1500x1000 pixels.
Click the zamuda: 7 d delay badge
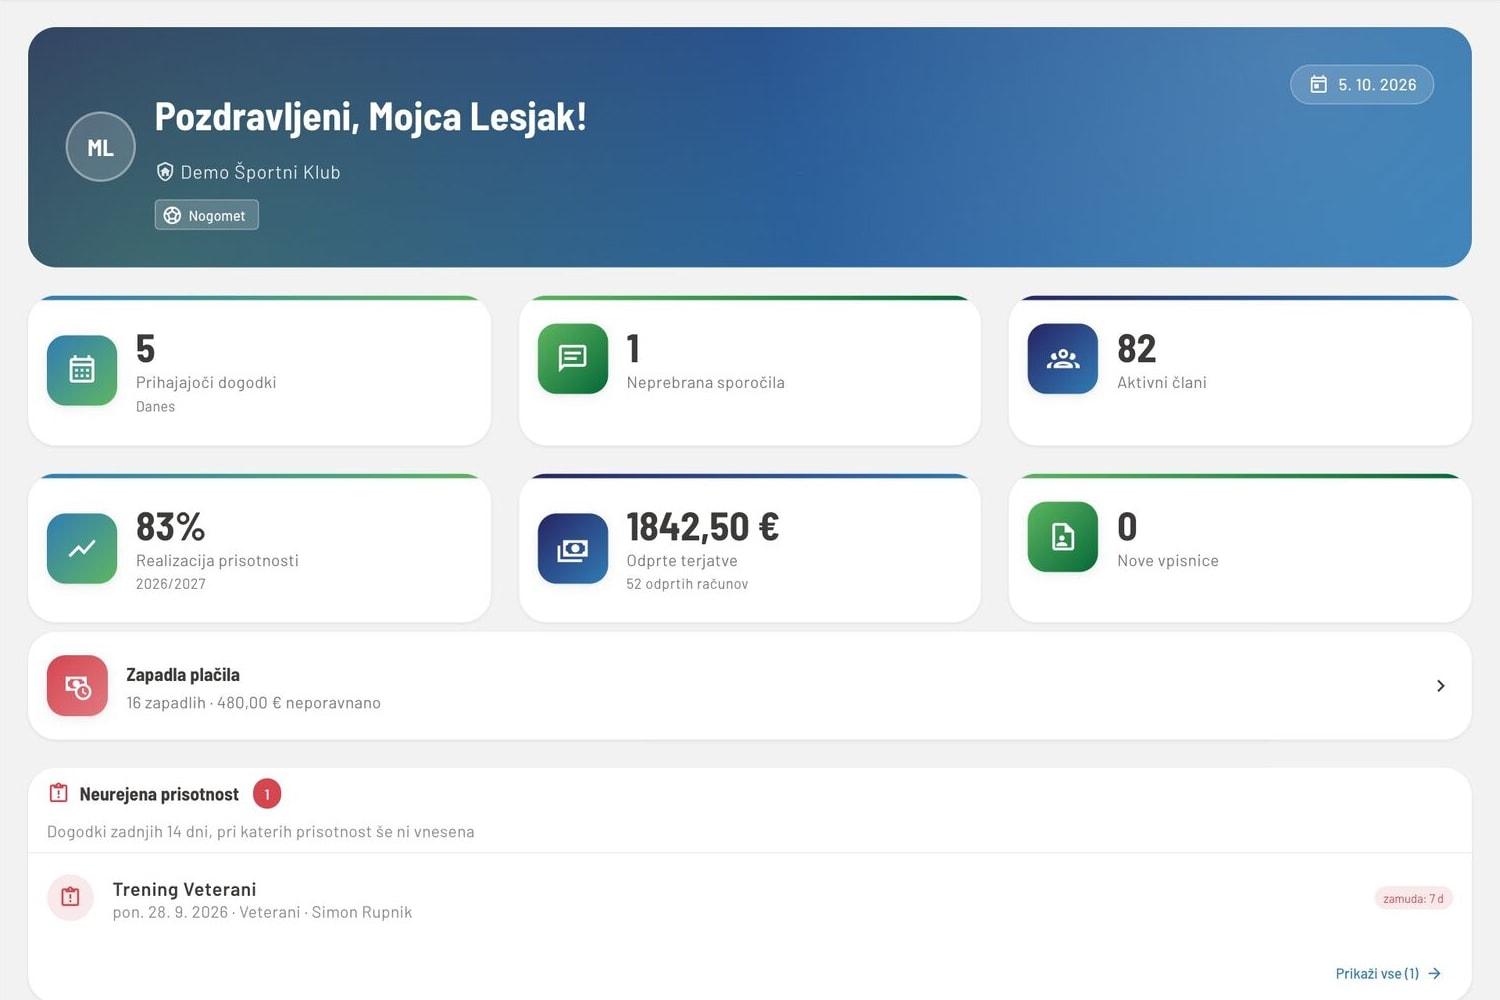(x=1413, y=898)
